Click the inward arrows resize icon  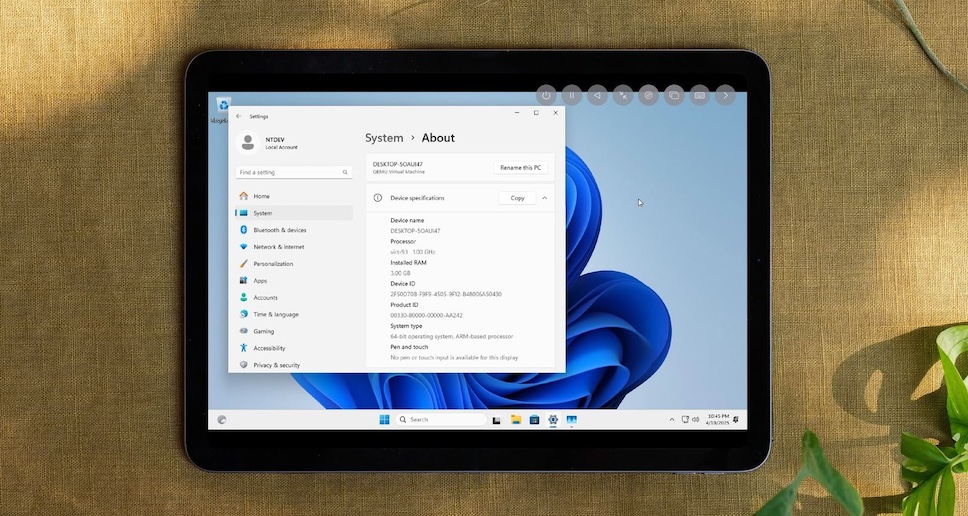point(623,96)
